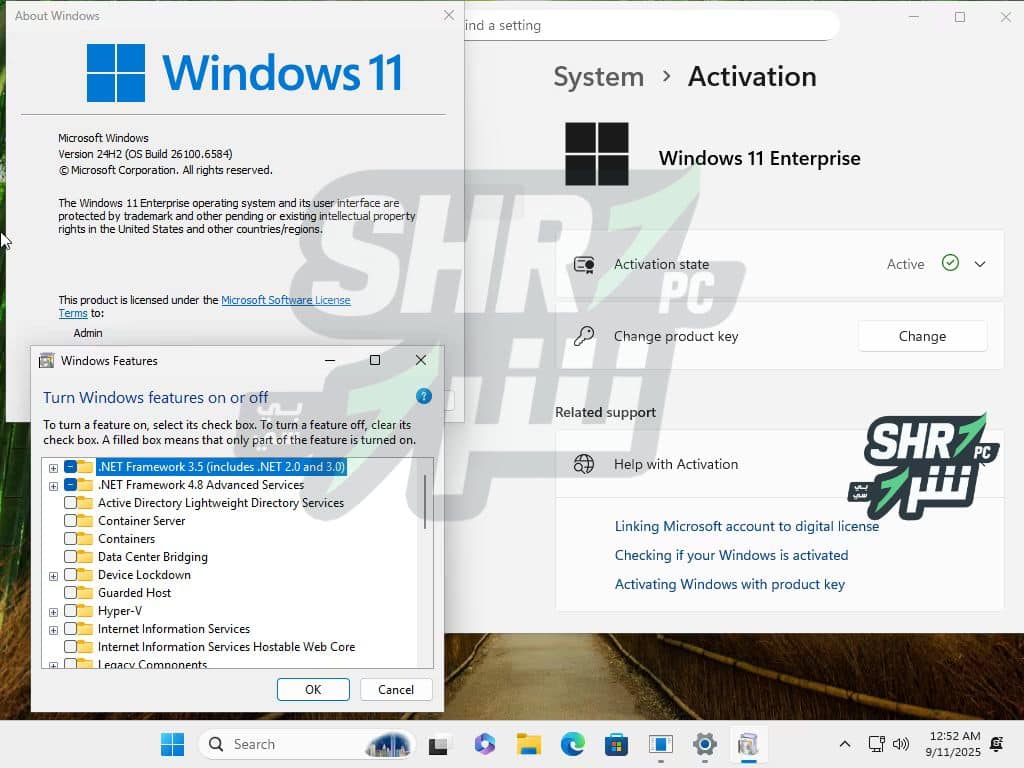
Task: Check the Hyper-V feature checkbox
Action: click(71, 611)
